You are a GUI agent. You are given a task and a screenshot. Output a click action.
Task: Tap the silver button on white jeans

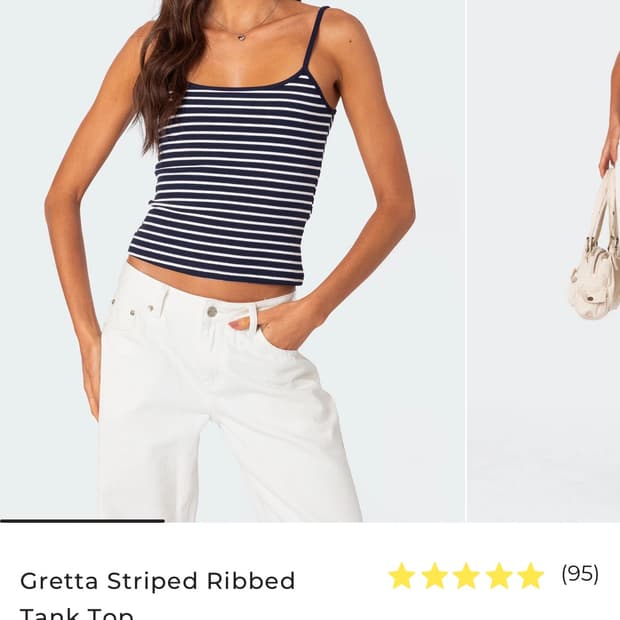point(212,312)
